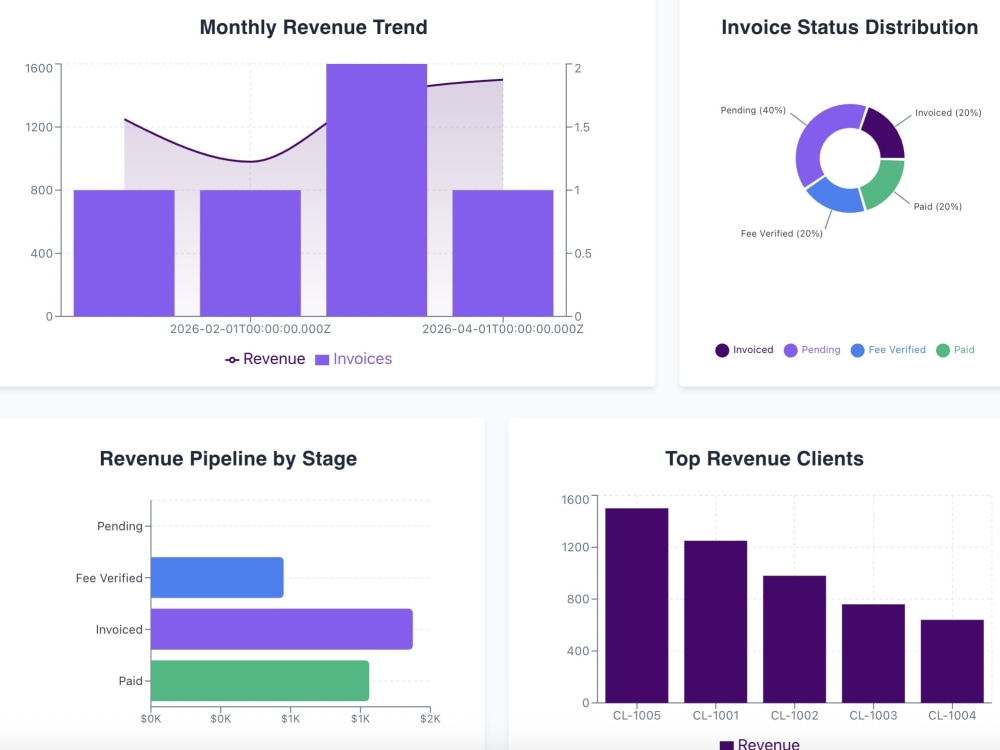Click the CL-1002 revenue bar
The width and height of the screenshot is (1000, 750).
(x=795, y=639)
